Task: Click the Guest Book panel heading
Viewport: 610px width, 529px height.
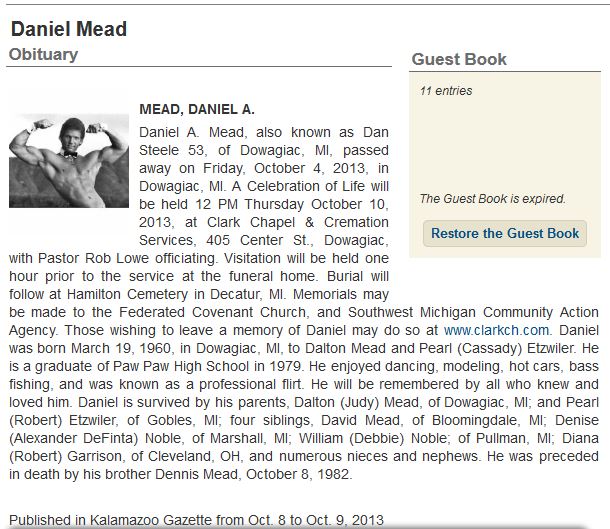Action: point(459,60)
